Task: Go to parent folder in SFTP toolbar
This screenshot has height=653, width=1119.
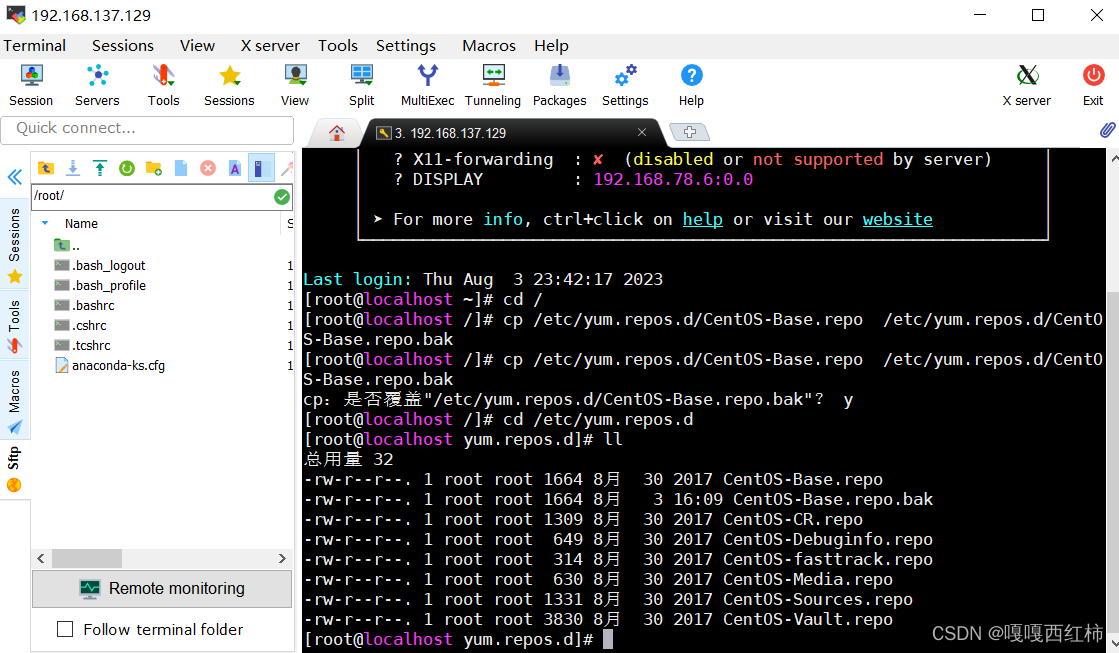Action: pos(46,168)
